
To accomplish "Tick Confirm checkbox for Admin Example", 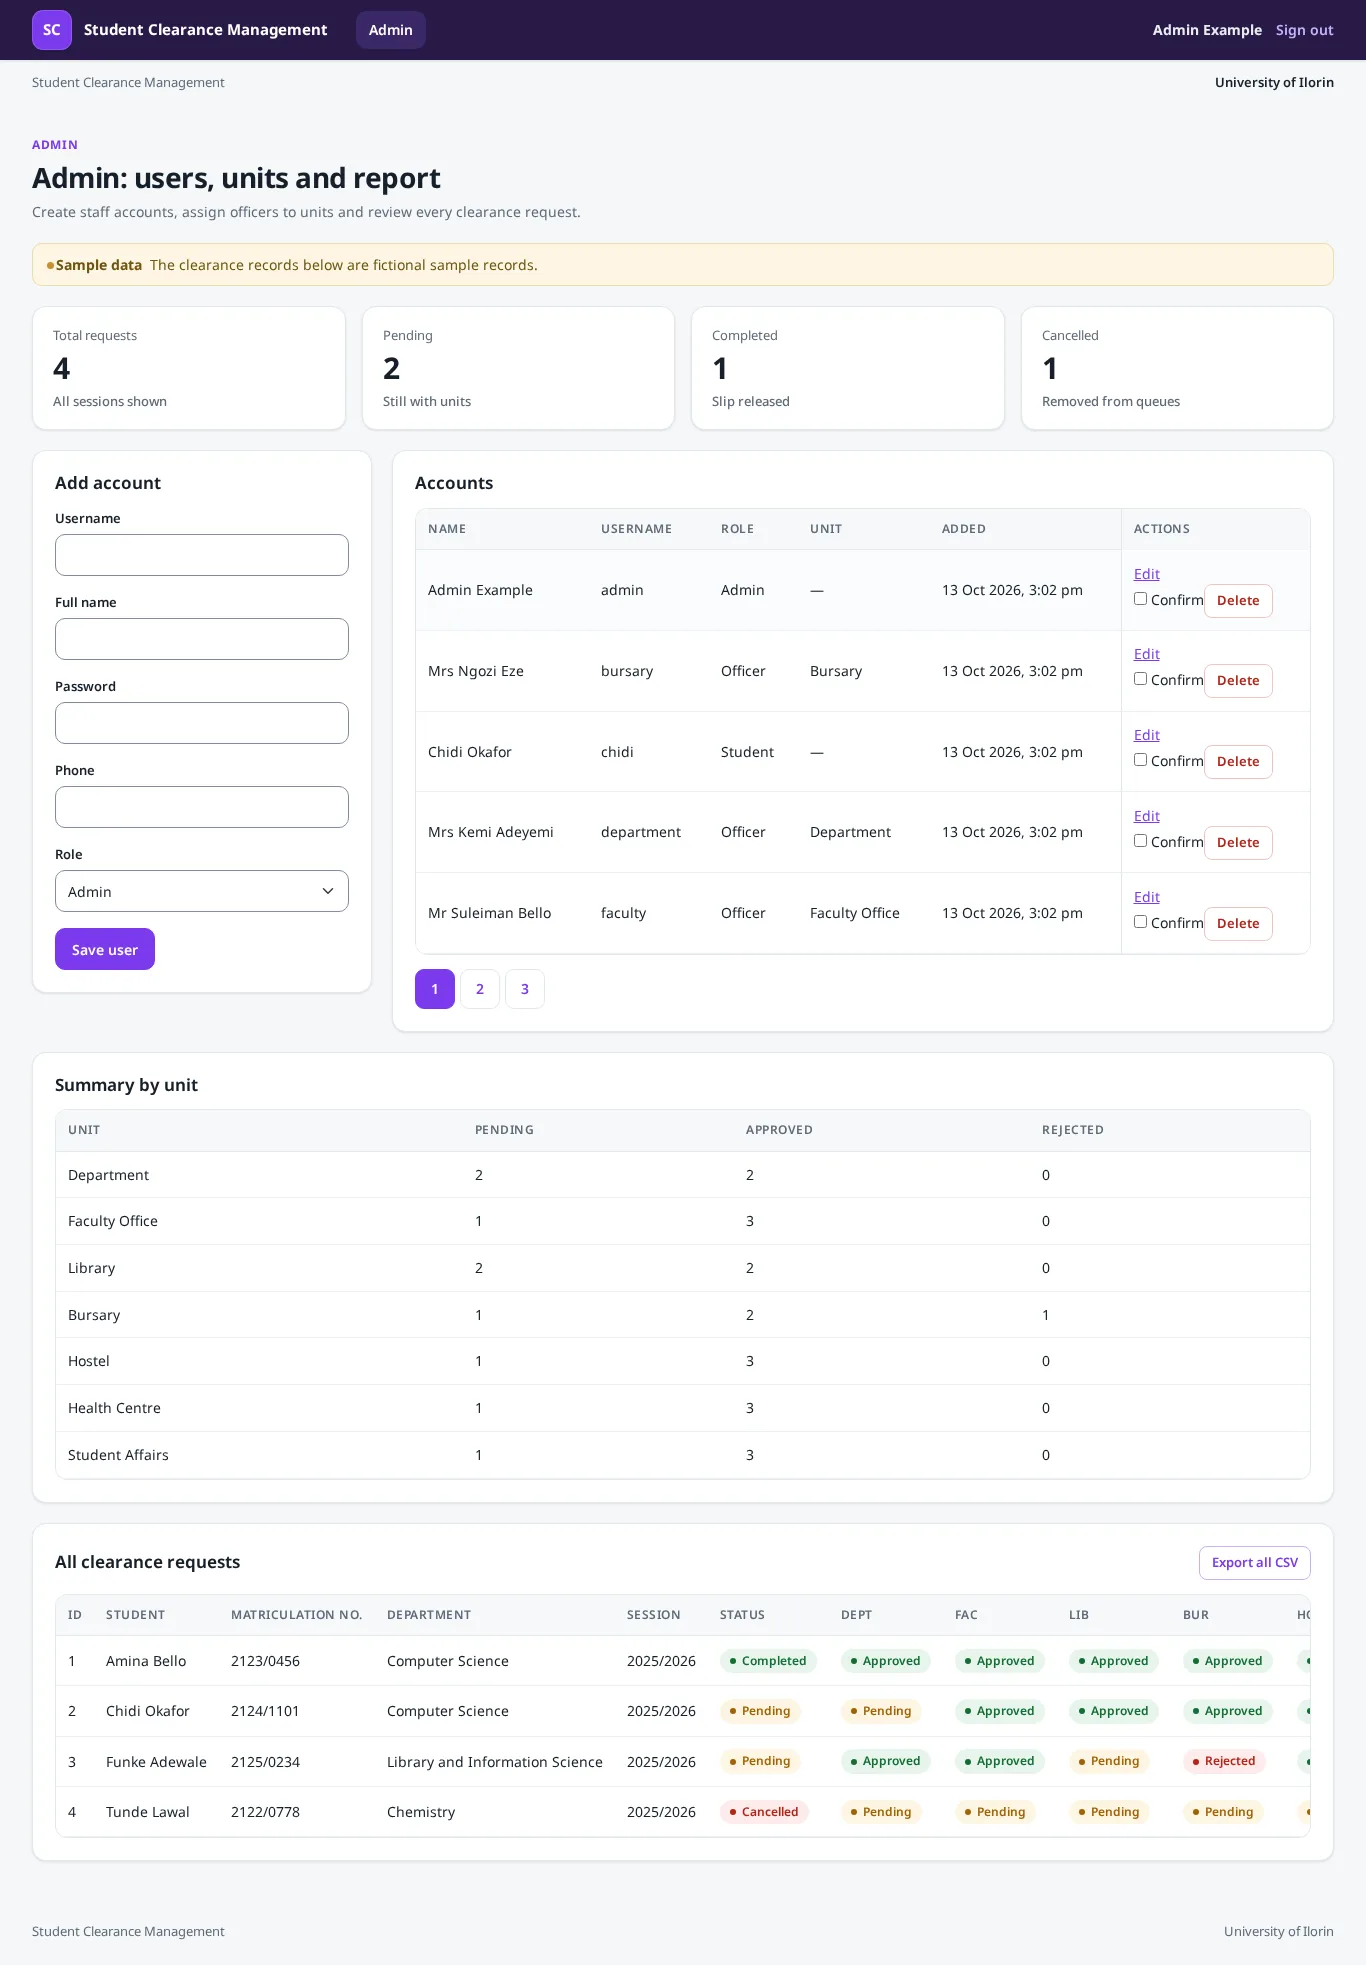I will 1140,599.
